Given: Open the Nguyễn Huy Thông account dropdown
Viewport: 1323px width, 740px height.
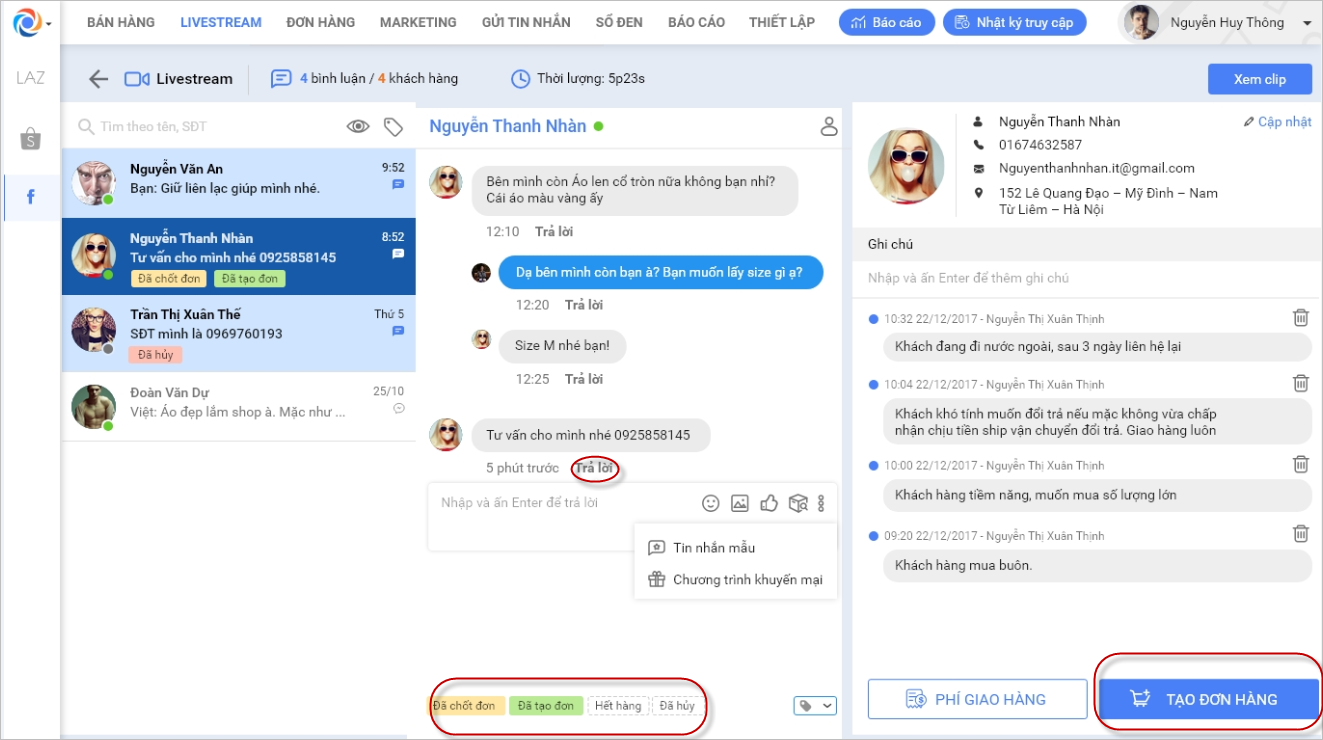Looking at the screenshot, I should 1307,23.
